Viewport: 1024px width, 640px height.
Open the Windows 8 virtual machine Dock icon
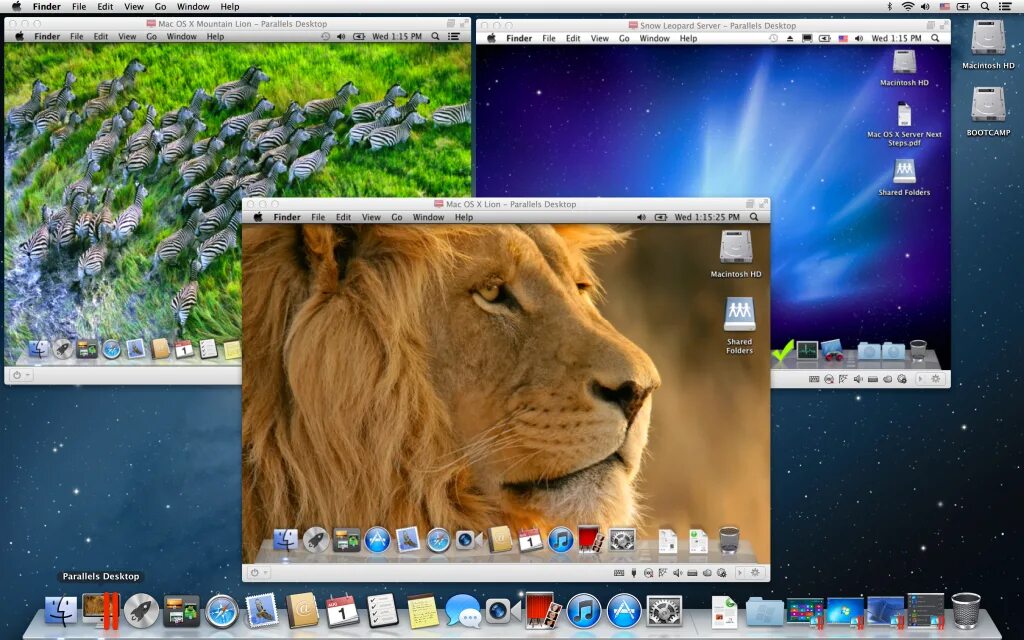click(805, 612)
